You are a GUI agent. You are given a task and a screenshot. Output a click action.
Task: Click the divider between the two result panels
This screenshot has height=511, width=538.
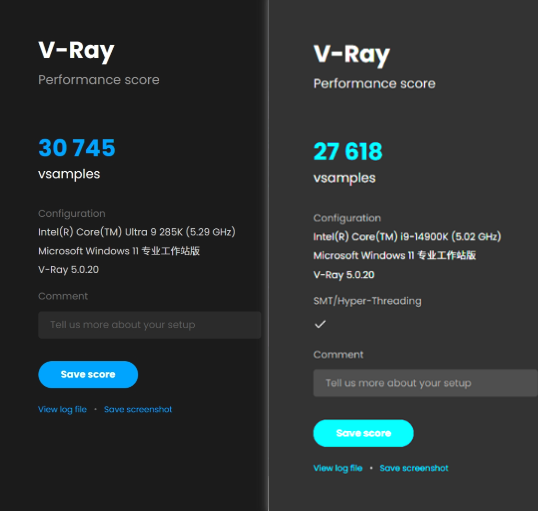pos(268,255)
